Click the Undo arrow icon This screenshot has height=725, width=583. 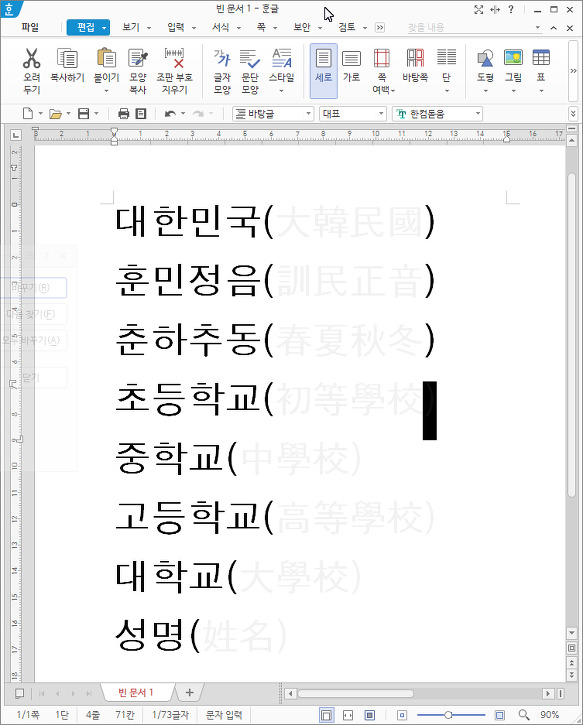[170, 113]
